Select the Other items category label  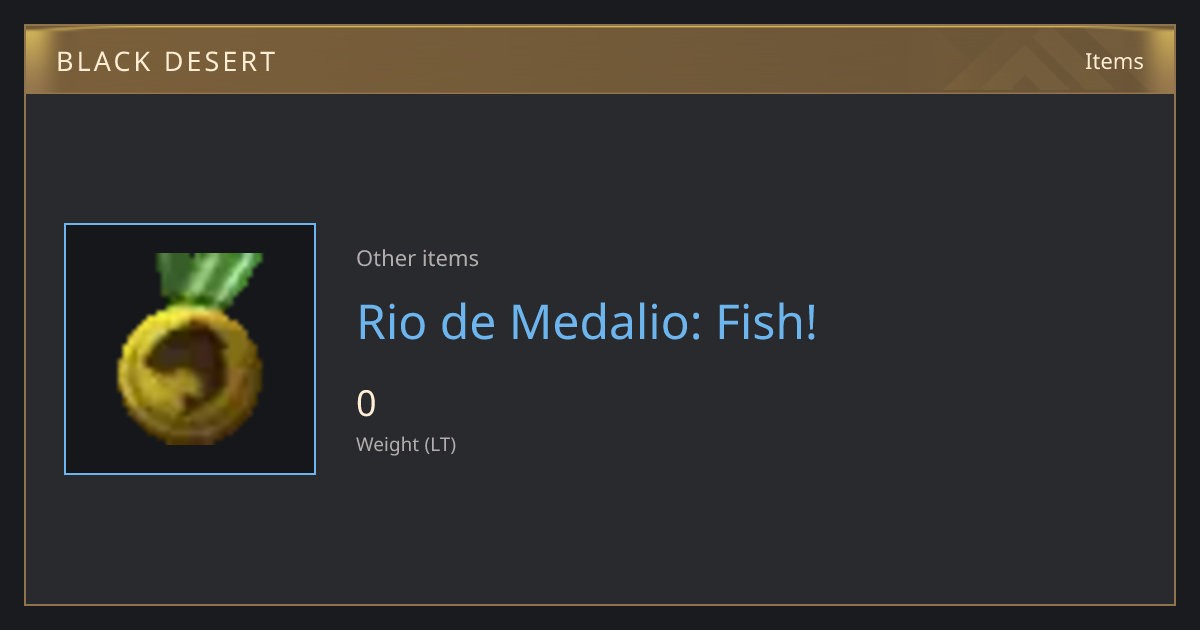click(417, 258)
